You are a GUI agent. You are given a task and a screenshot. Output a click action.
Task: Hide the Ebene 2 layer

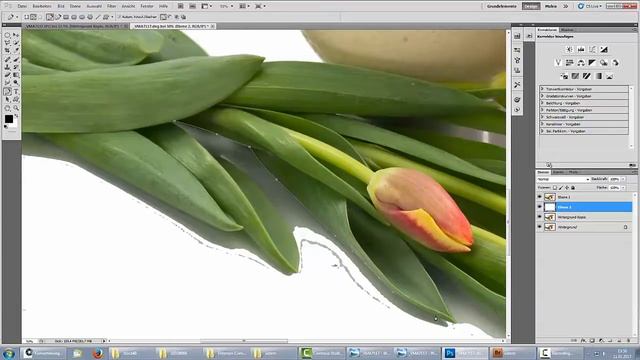[x=539, y=207]
